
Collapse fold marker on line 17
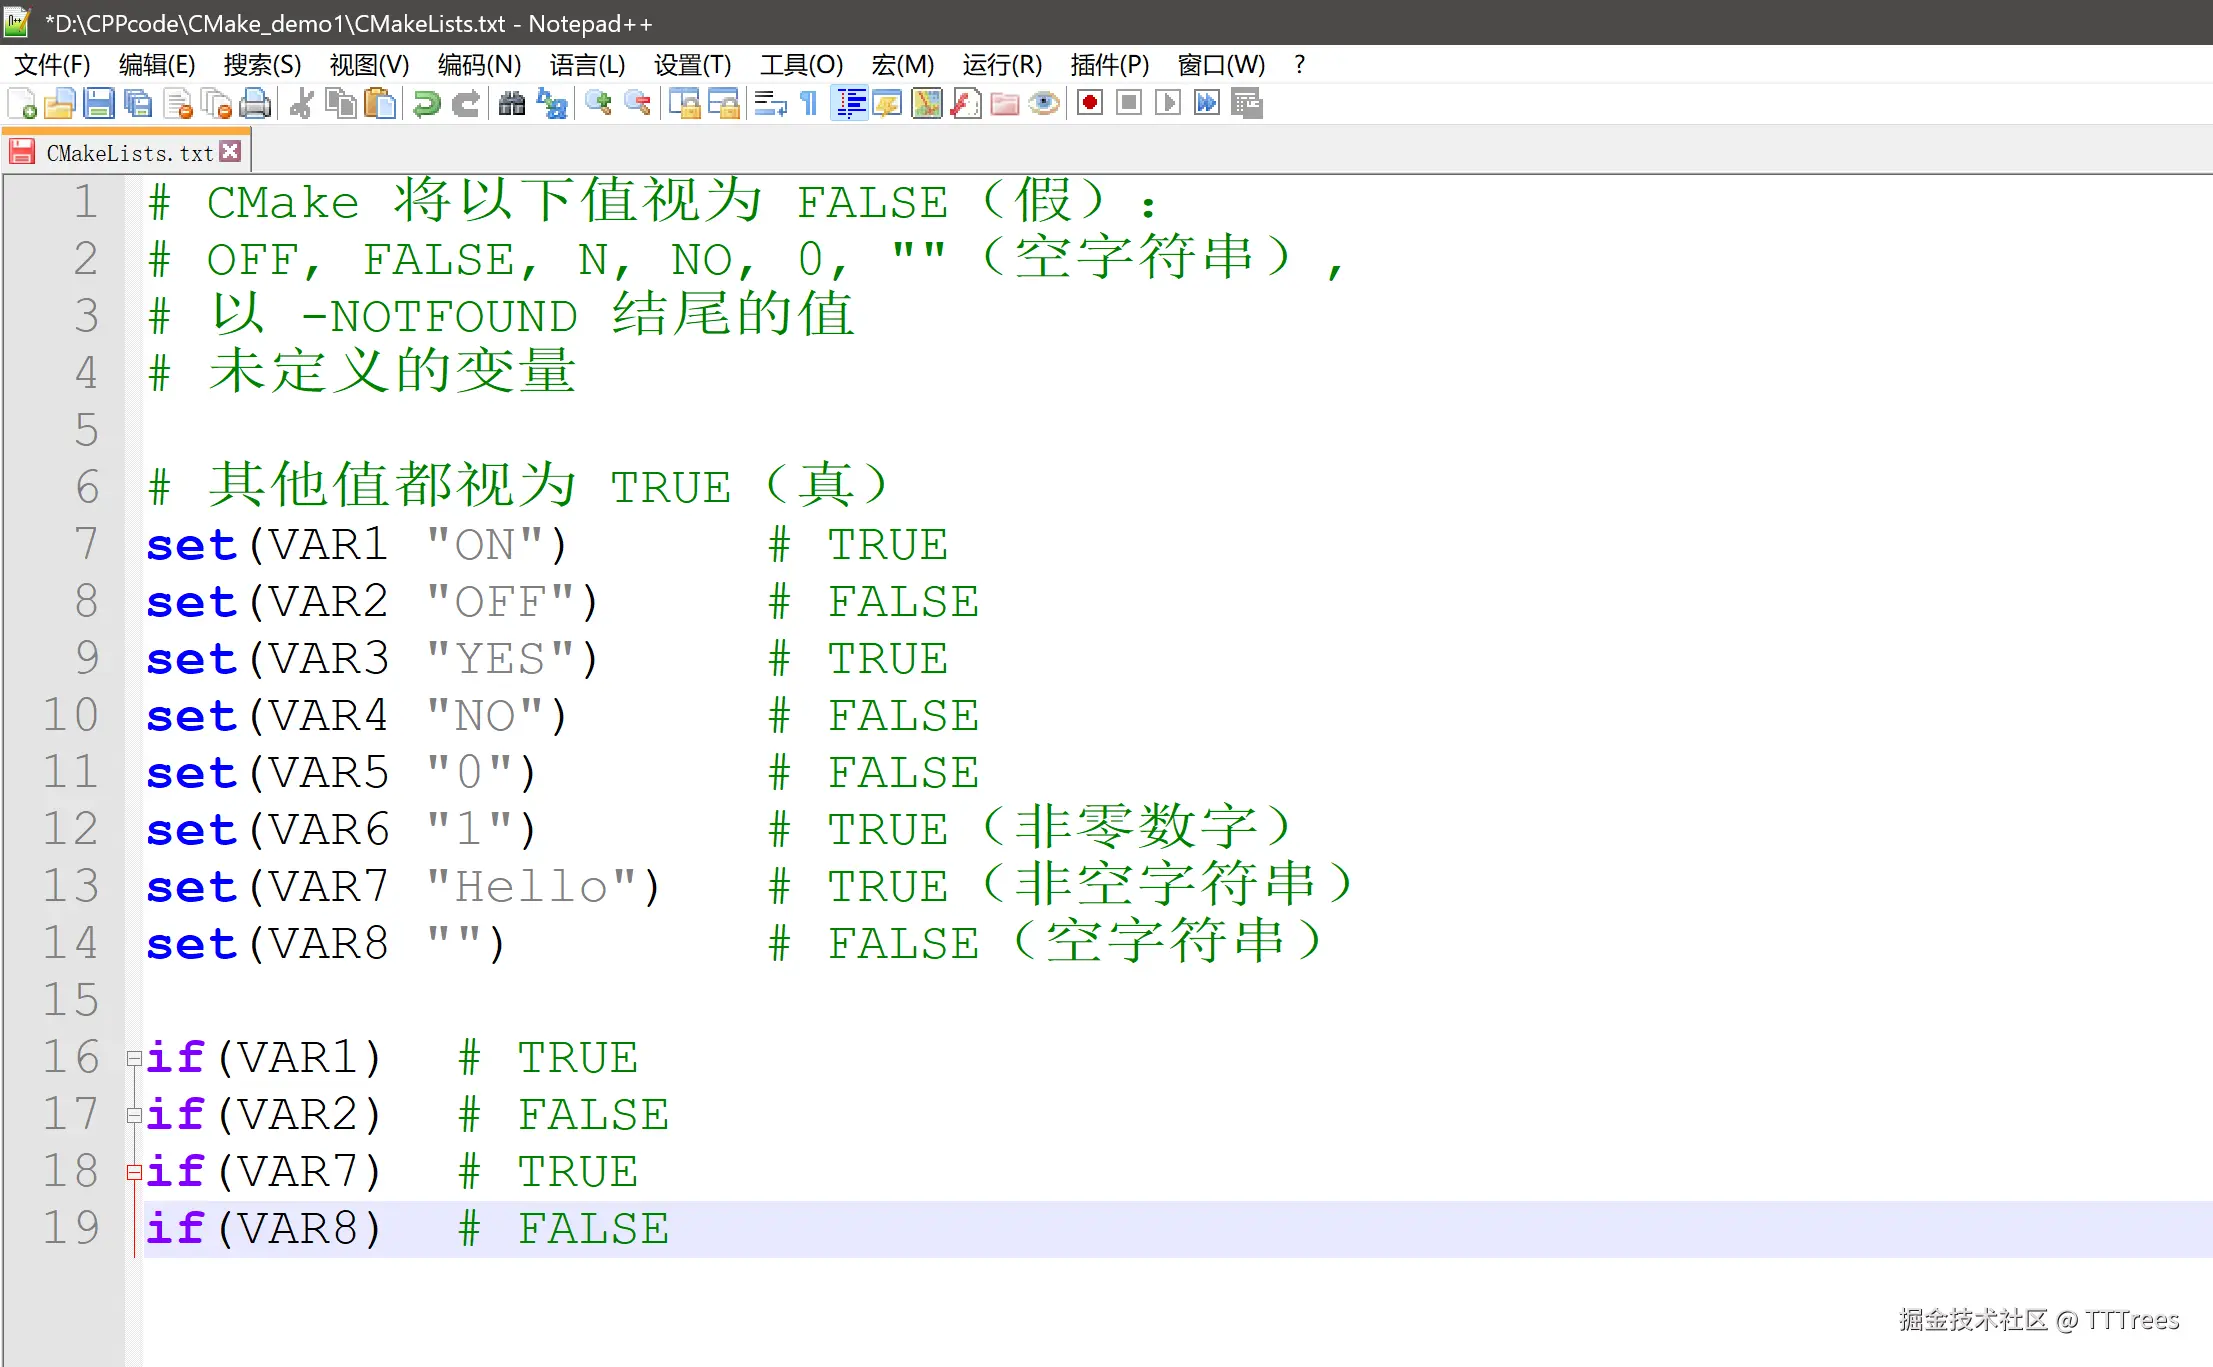coord(134,1115)
